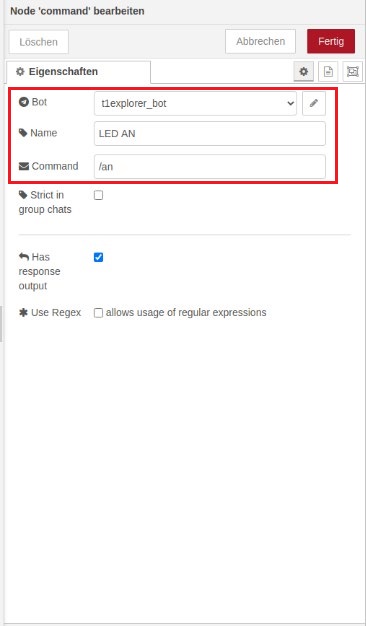Click the Löschen button

pyautogui.click(x=39, y=42)
